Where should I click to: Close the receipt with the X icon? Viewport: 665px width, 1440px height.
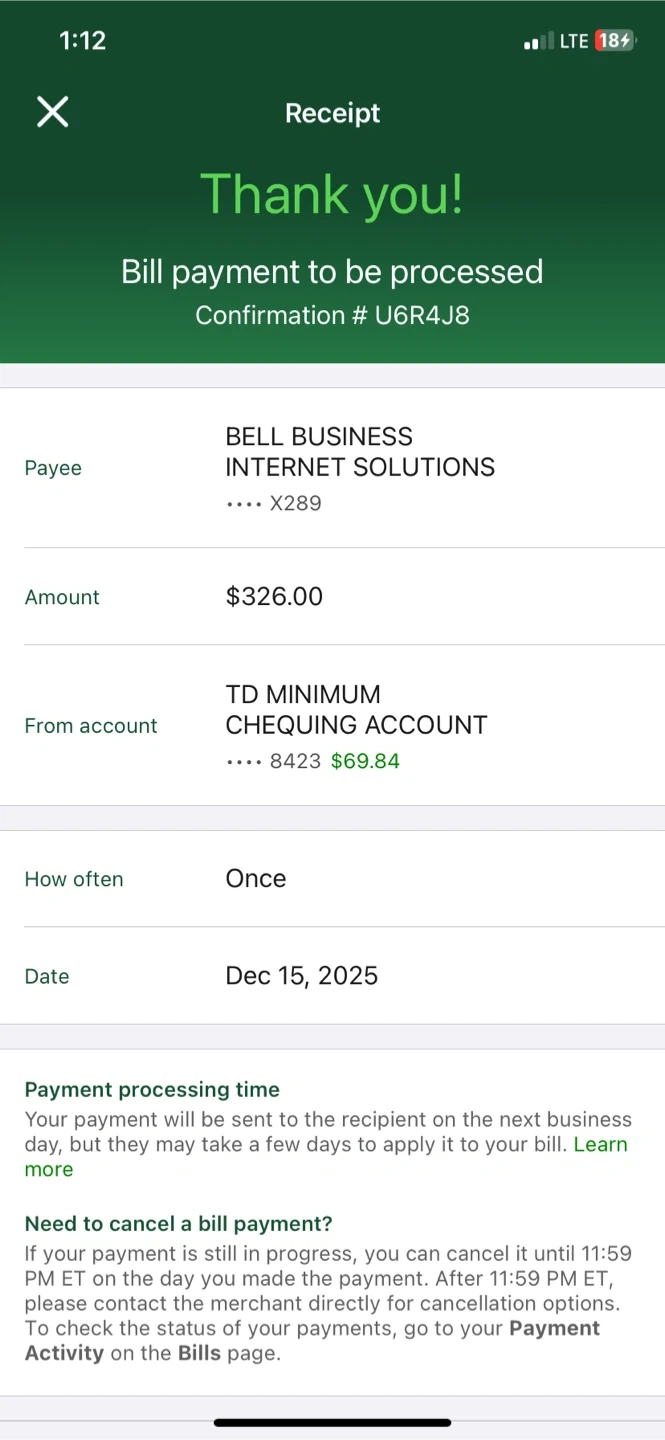click(53, 112)
